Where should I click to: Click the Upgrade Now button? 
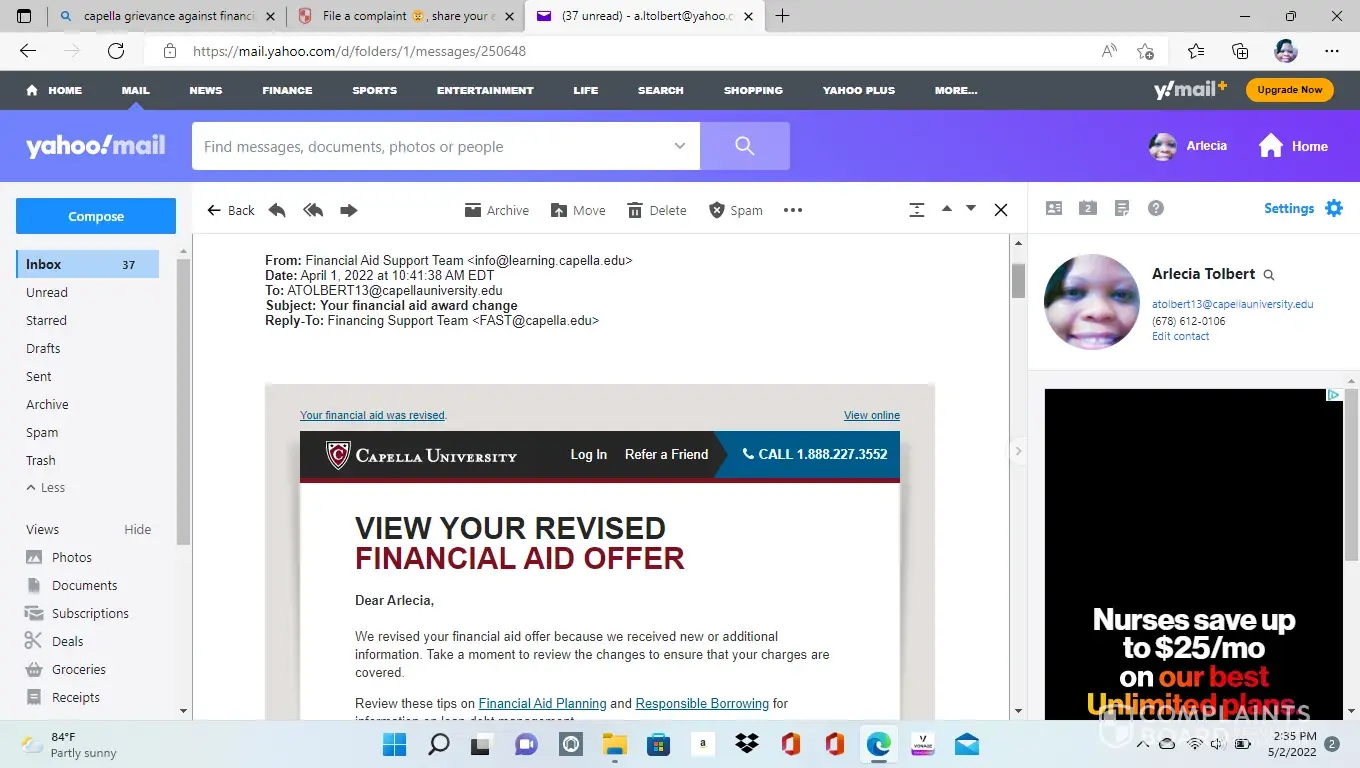pos(1290,90)
